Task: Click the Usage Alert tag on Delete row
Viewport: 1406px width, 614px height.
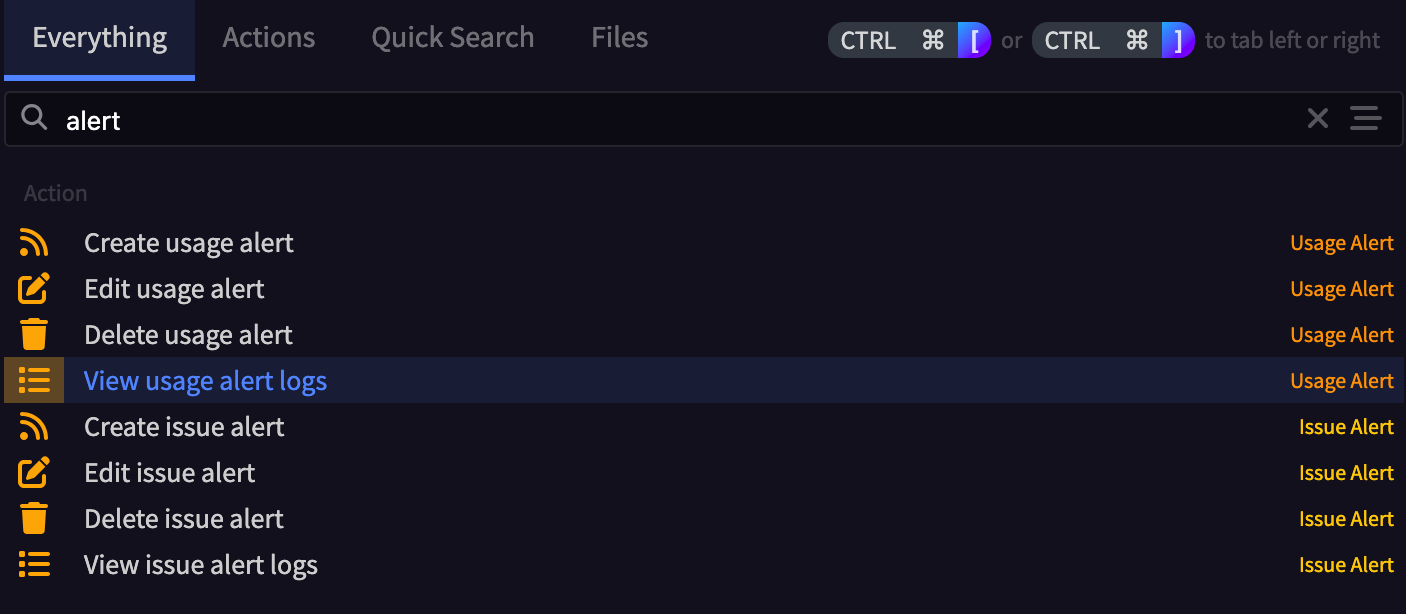Action: [1342, 335]
